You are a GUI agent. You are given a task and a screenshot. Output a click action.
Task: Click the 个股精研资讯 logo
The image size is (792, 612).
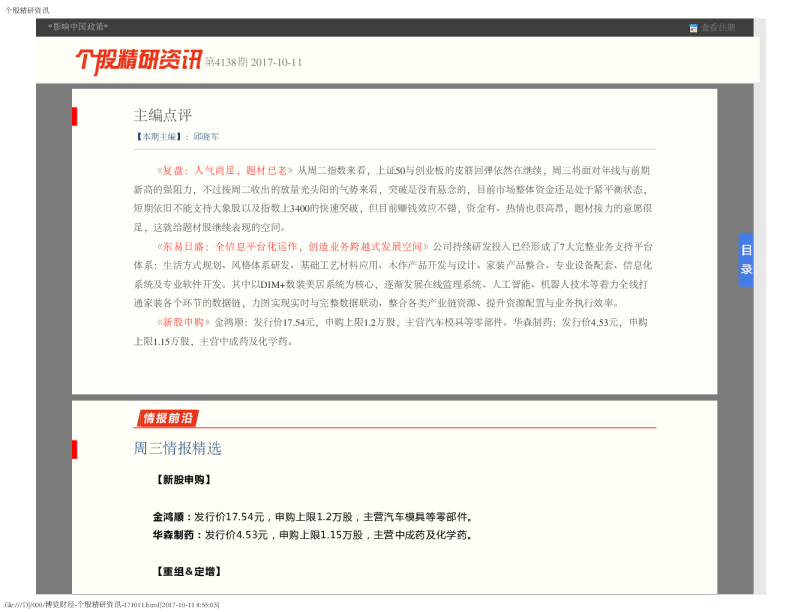137,61
